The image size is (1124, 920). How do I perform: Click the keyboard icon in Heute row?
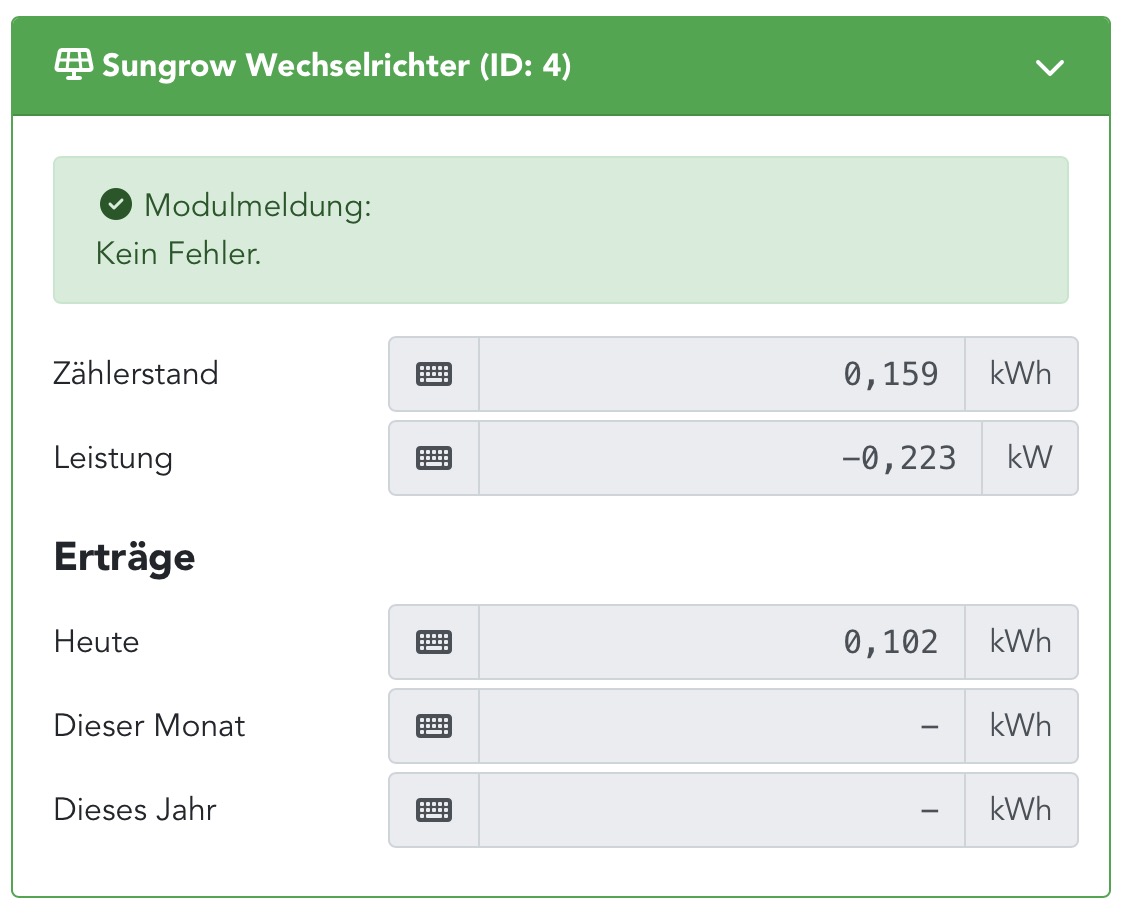tap(433, 642)
